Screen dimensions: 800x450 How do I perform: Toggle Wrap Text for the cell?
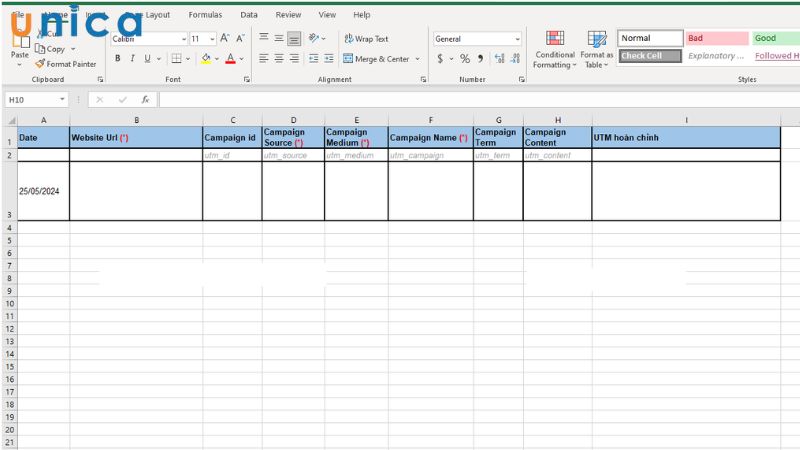click(366, 39)
